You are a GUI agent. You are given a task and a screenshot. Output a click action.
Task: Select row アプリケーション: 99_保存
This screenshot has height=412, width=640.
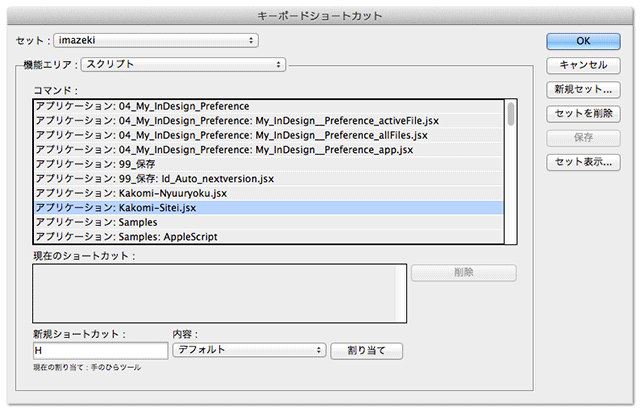[269, 164]
